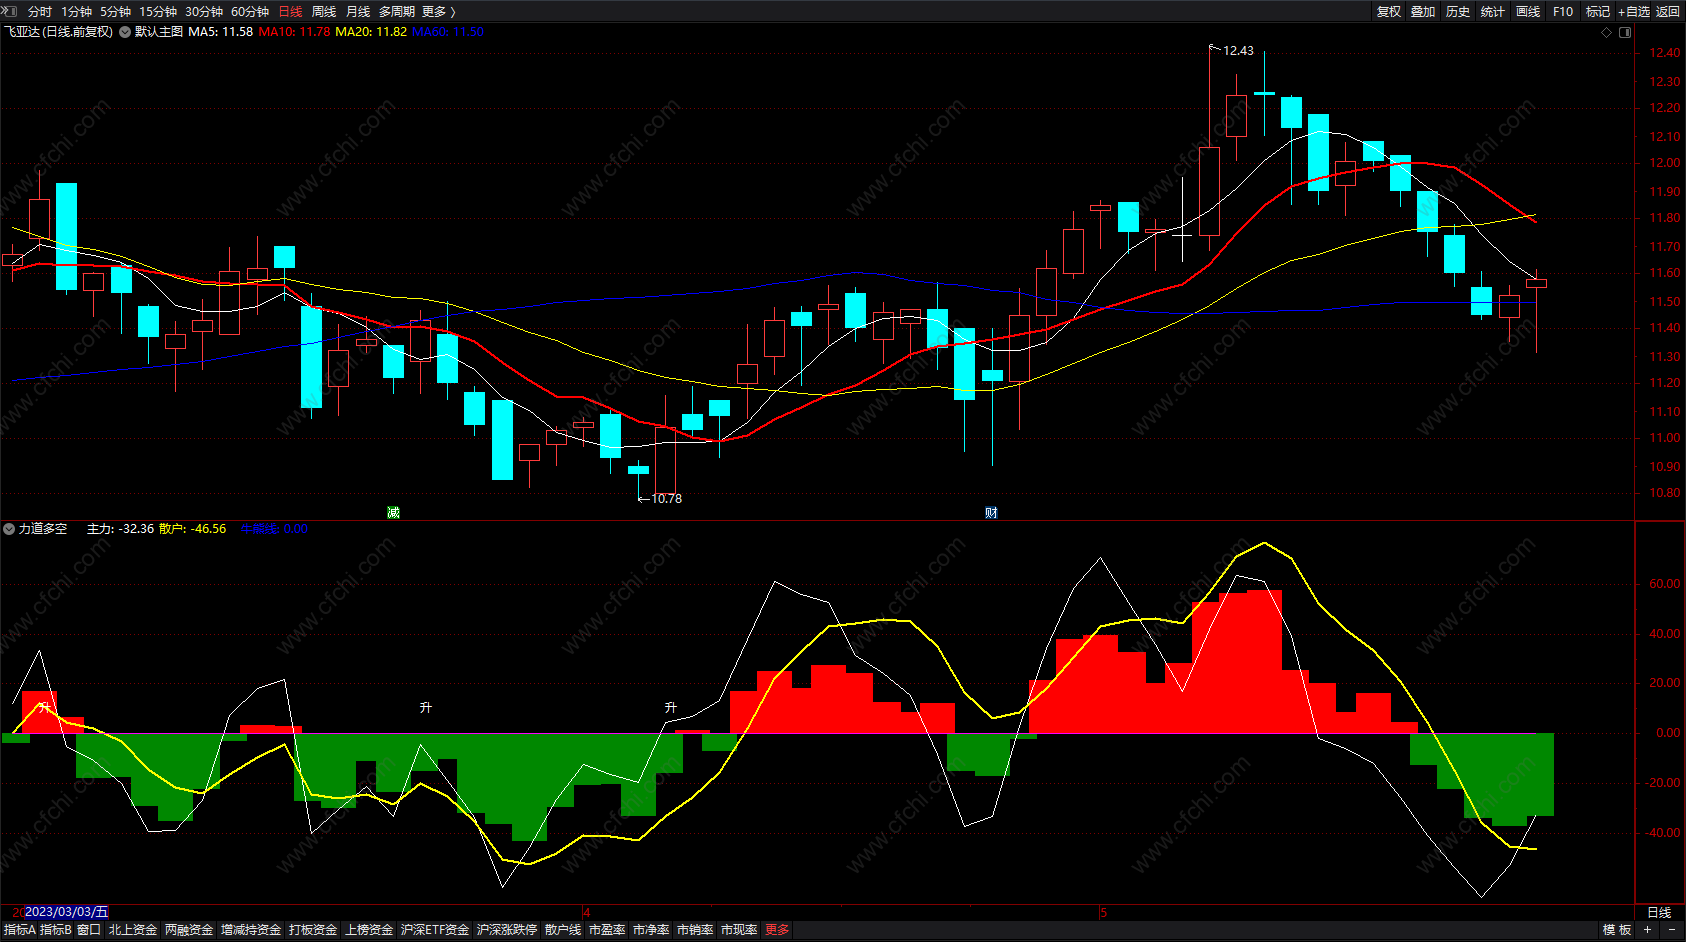
Task: Click the stock title 飞亚达(日线.前复权)
Action: point(59,32)
